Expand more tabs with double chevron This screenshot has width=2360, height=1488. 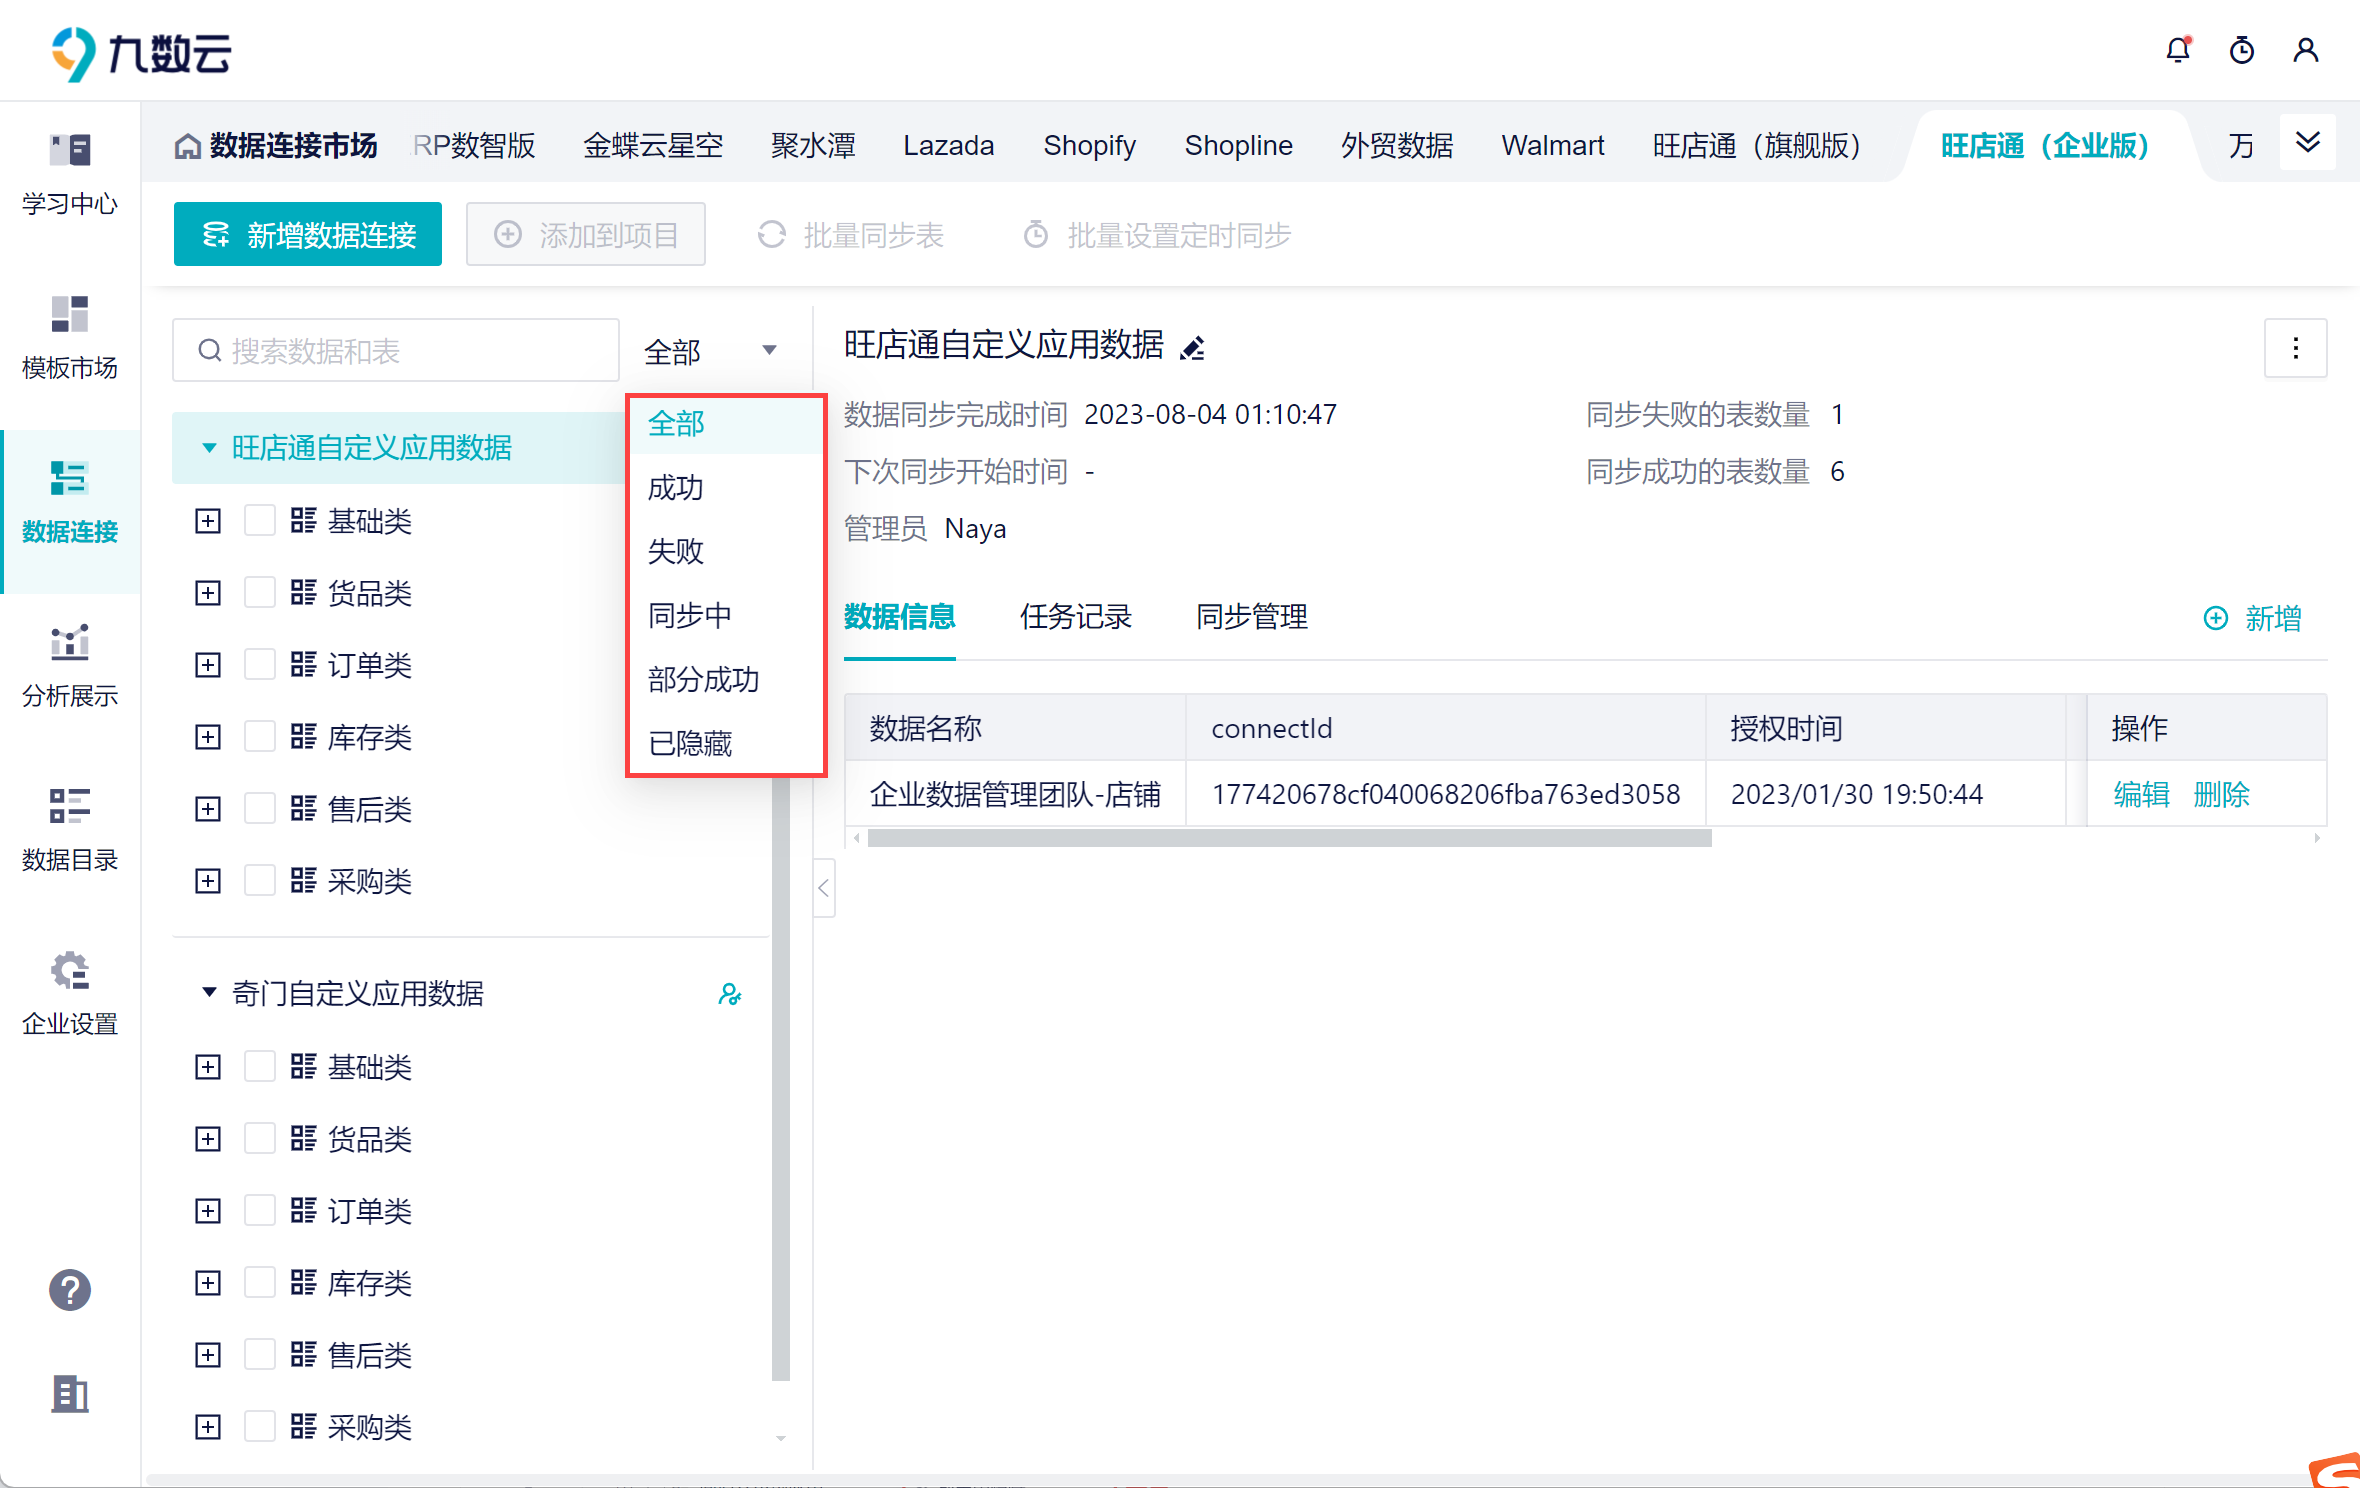tap(2307, 143)
